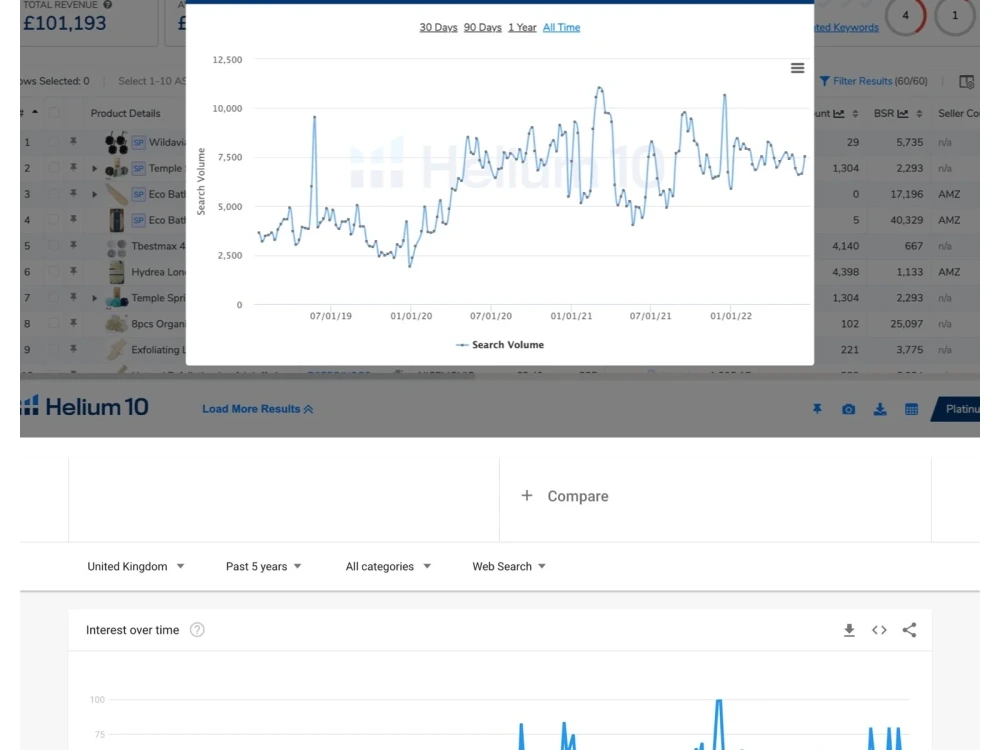Screen dimensions: 1000x750
Task: Click the BSR chart icon in header
Action: [x=902, y=114]
